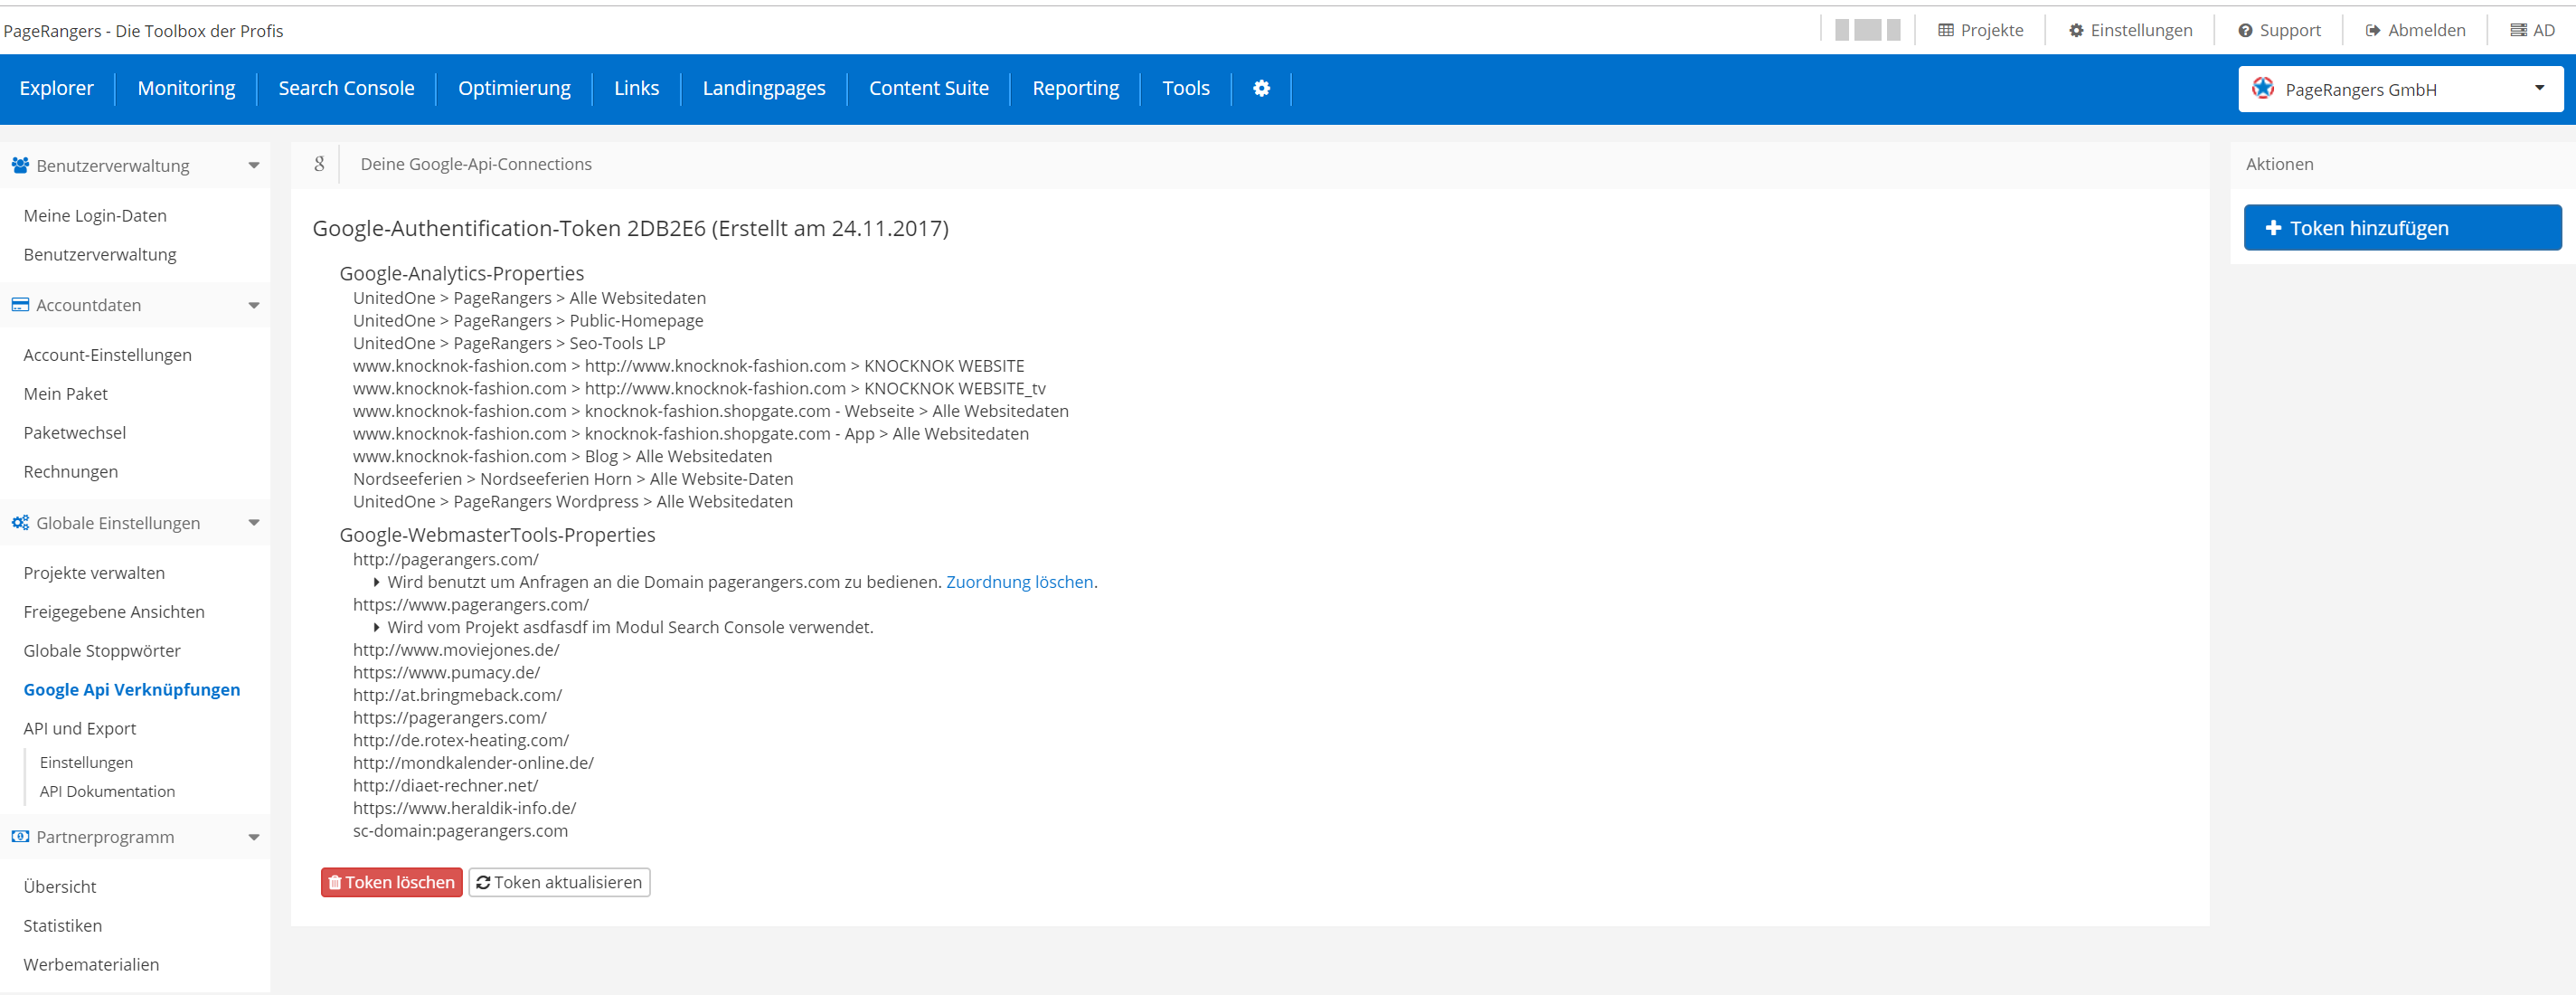Image resolution: width=2576 pixels, height=995 pixels.
Task: Click the Token hinzufügen button
Action: coord(2402,228)
